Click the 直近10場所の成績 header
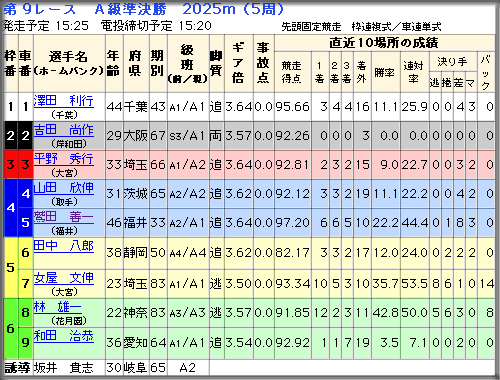Viewport: 500px width, 380px height. (384, 43)
